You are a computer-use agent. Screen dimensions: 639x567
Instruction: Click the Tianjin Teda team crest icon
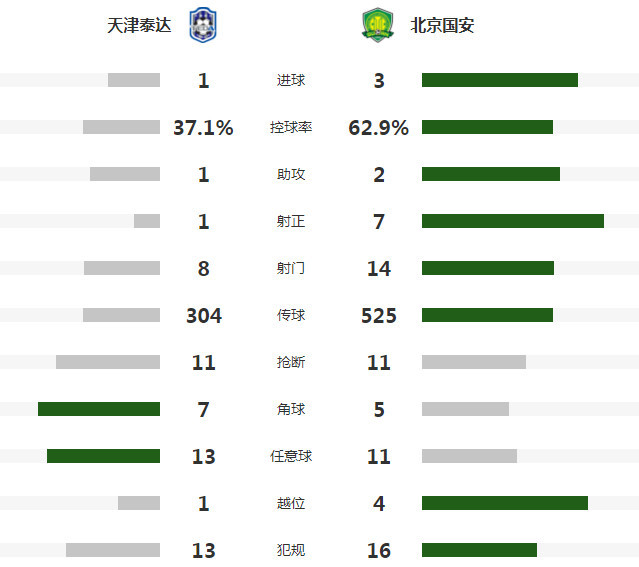coord(203,25)
